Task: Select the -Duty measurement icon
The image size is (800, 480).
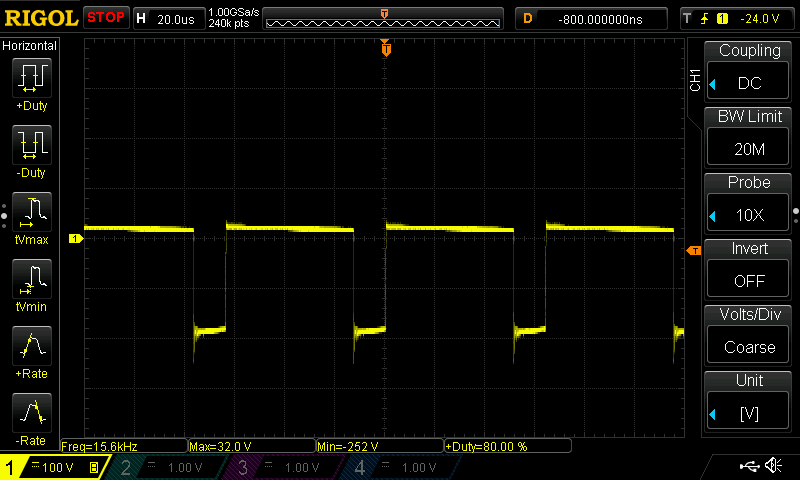Action: (32, 145)
